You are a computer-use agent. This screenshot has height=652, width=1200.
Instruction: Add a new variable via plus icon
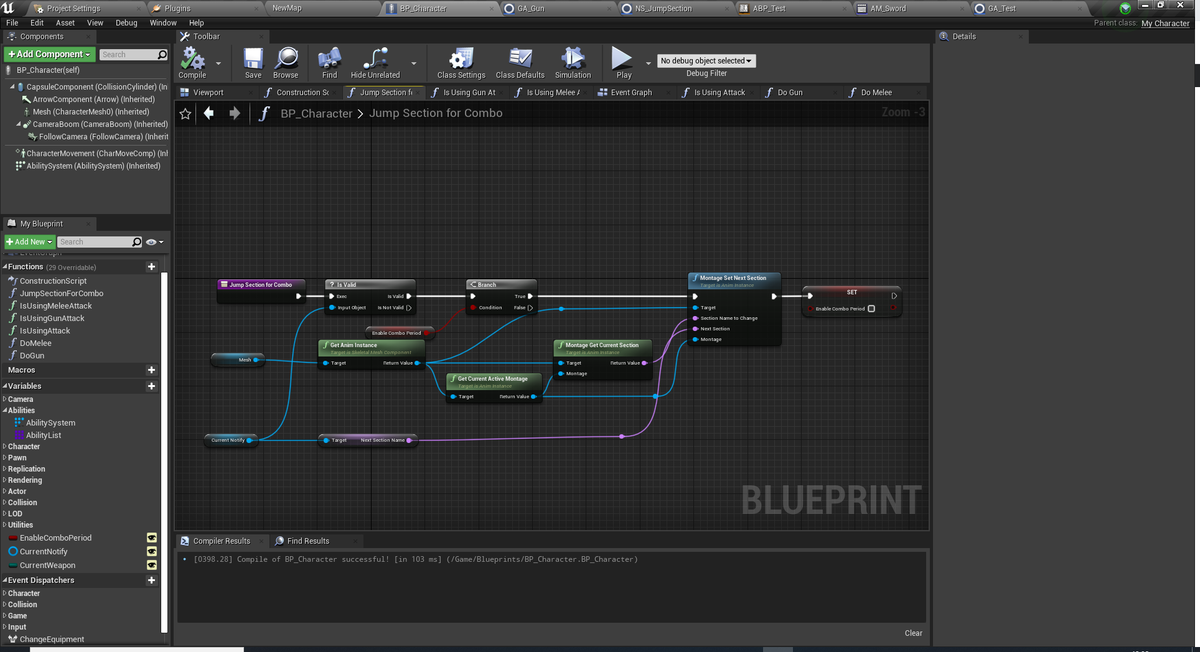[151, 386]
